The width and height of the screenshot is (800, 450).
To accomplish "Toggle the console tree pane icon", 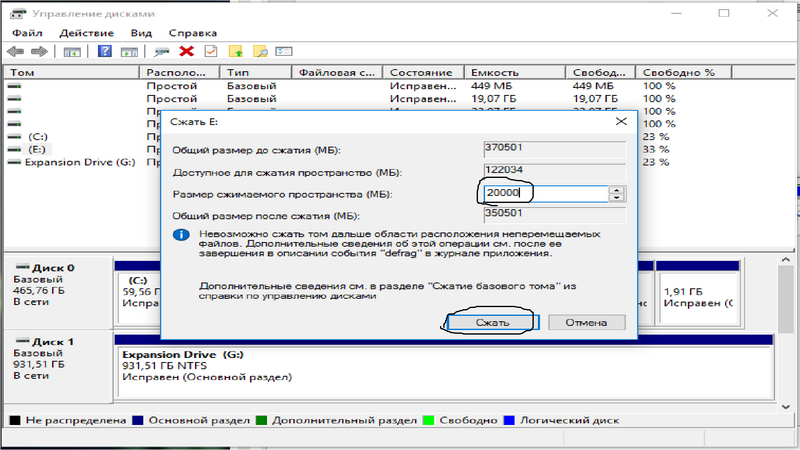I will pyautogui.click(x=71, y=52).
